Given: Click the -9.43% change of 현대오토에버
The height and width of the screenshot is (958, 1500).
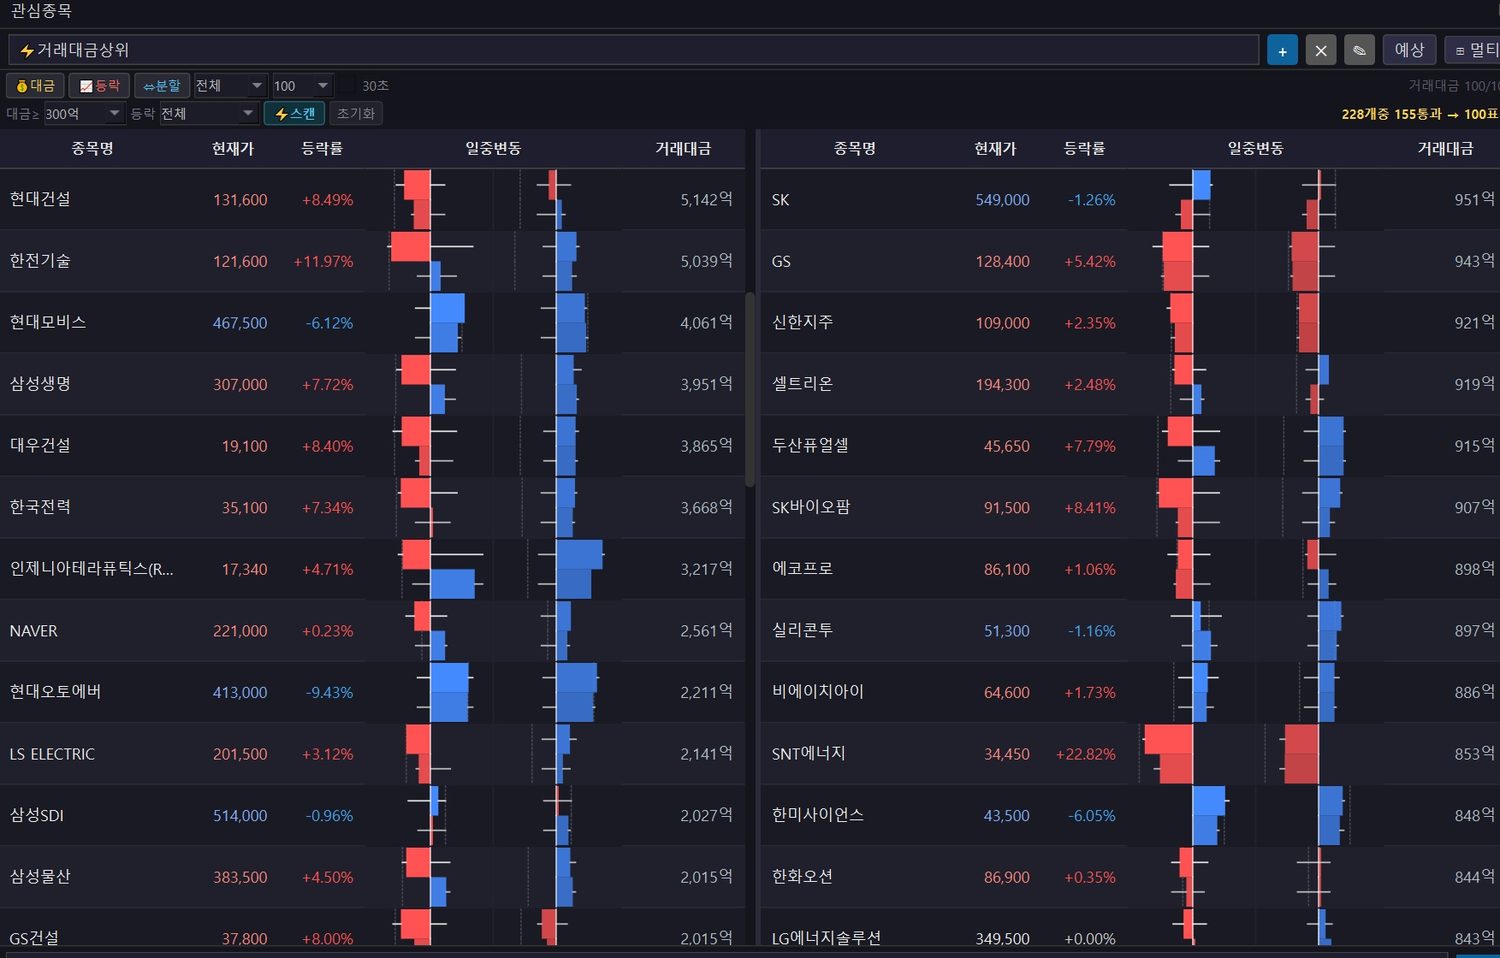Looking at the screenshot, I should pos(329,693).
